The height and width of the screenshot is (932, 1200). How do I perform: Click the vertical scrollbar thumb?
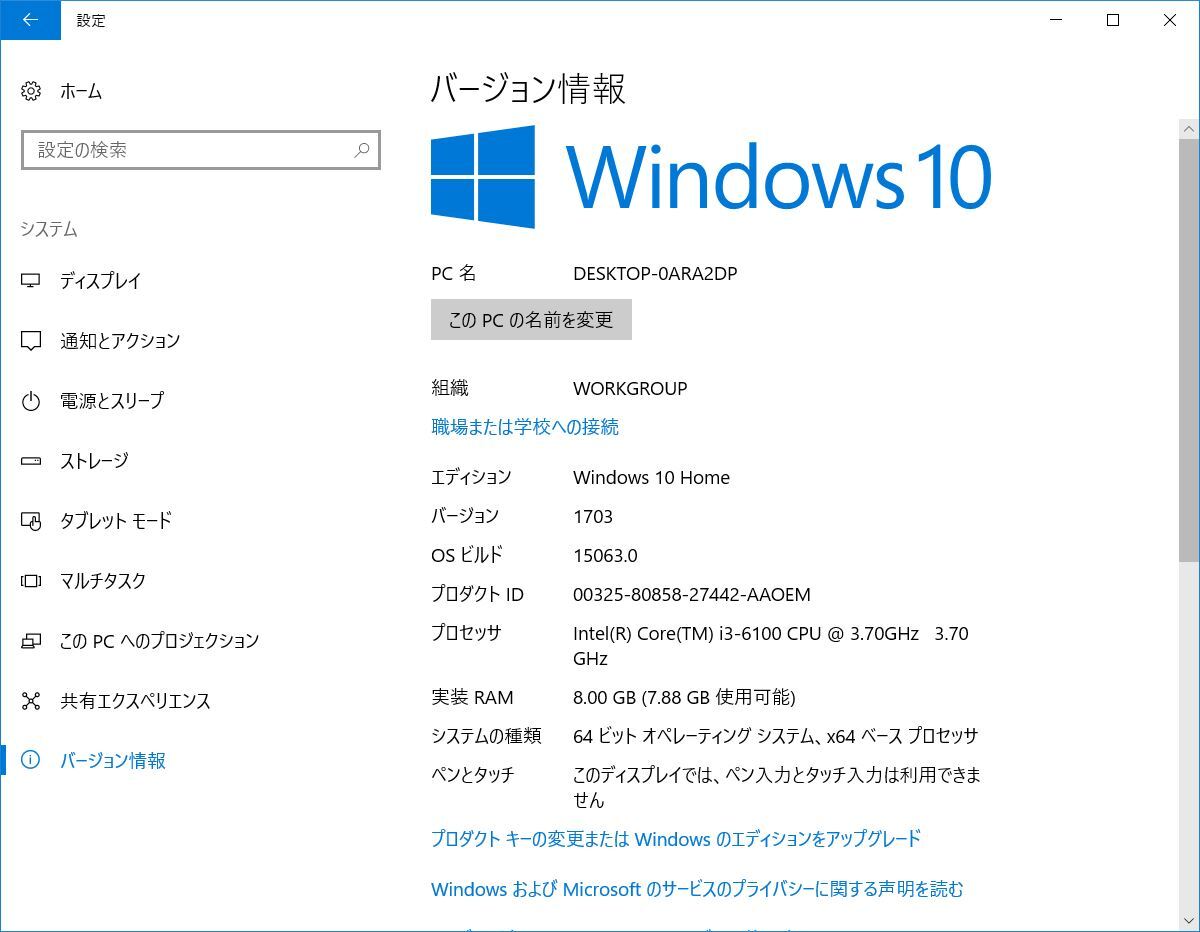pyautogui.click(x=1189, y=350)
